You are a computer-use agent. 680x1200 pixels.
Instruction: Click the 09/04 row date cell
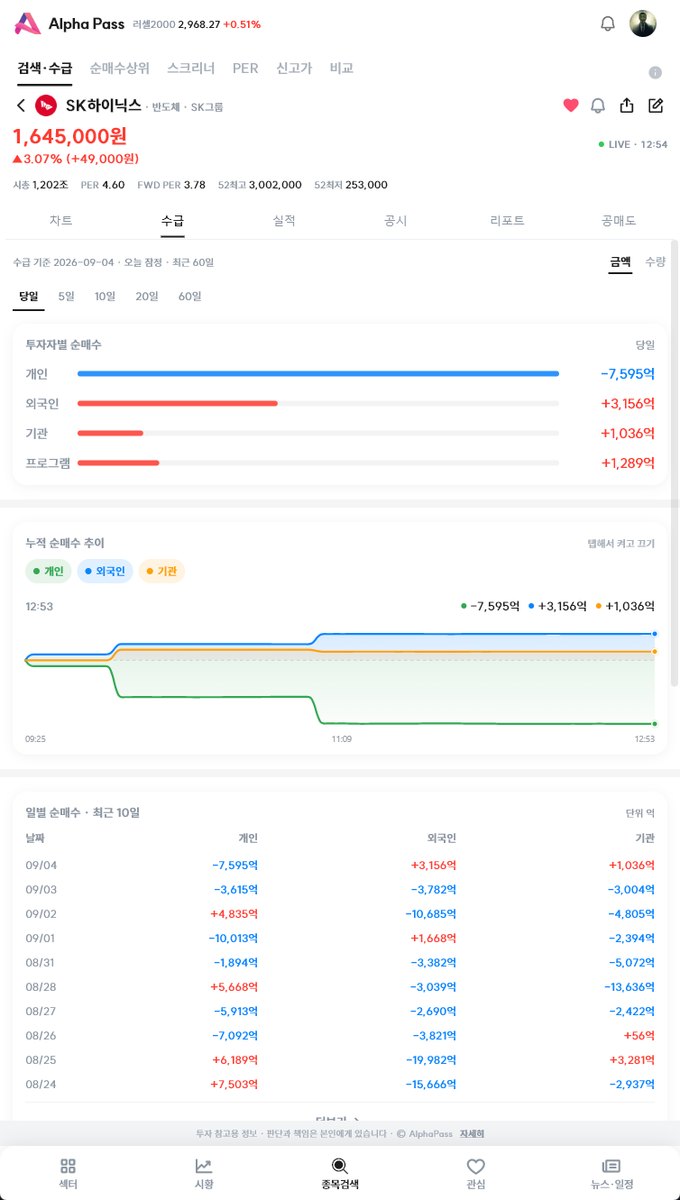40,865
